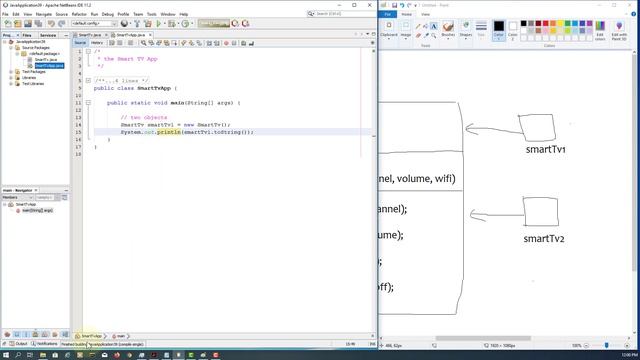640x360 pixels.
Task: Expand the Test Packages tree node
Action: pos(11,72)
